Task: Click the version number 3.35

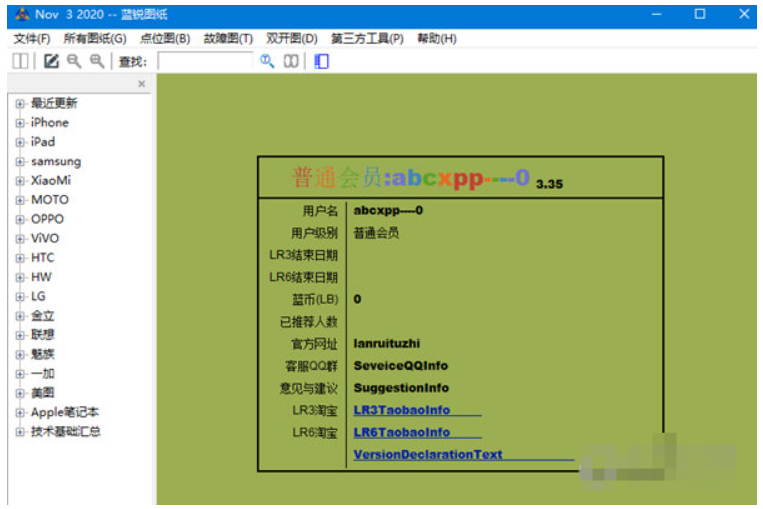Action: coord(549,184)
